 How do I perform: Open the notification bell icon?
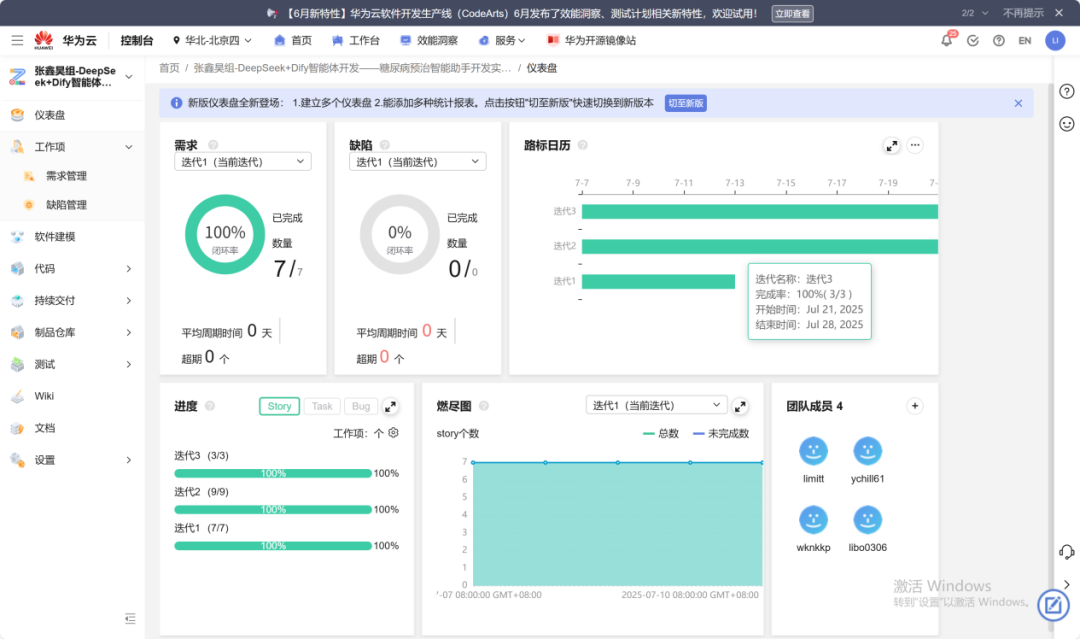point(946,41)
